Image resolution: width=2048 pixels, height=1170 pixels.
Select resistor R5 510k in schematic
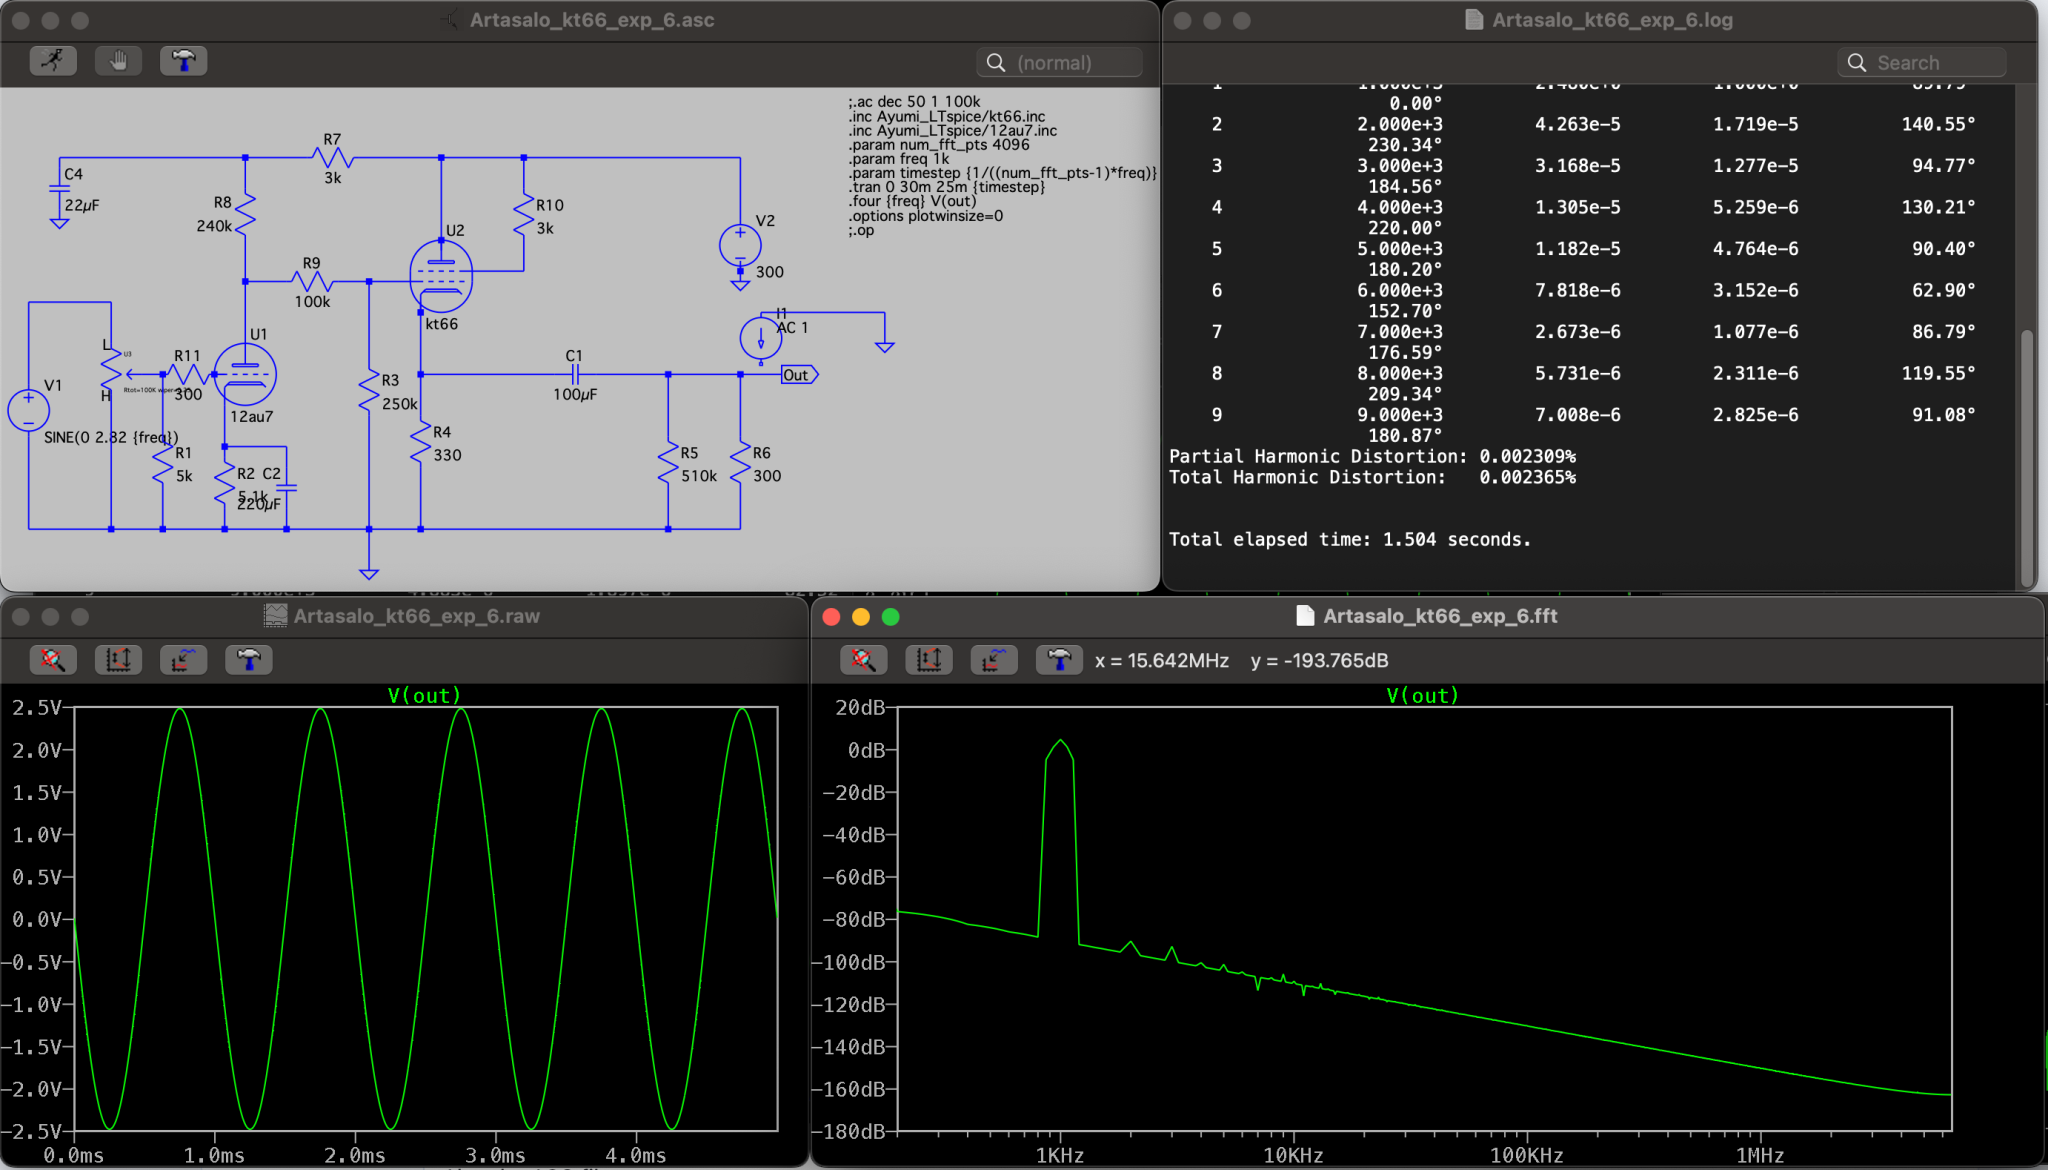coord(668,463)
